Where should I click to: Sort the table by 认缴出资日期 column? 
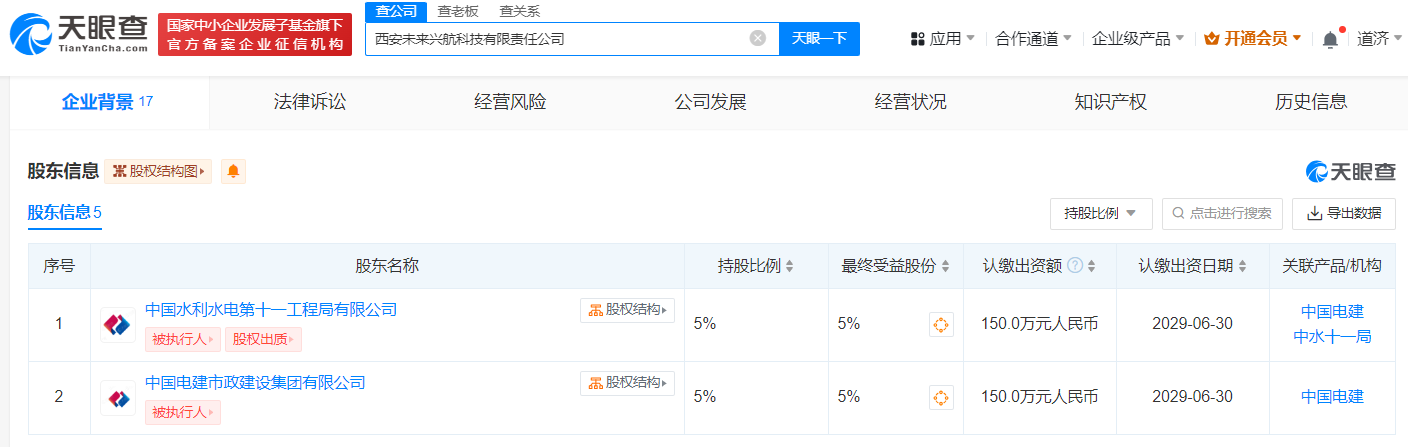click(x=1242, y=266)
